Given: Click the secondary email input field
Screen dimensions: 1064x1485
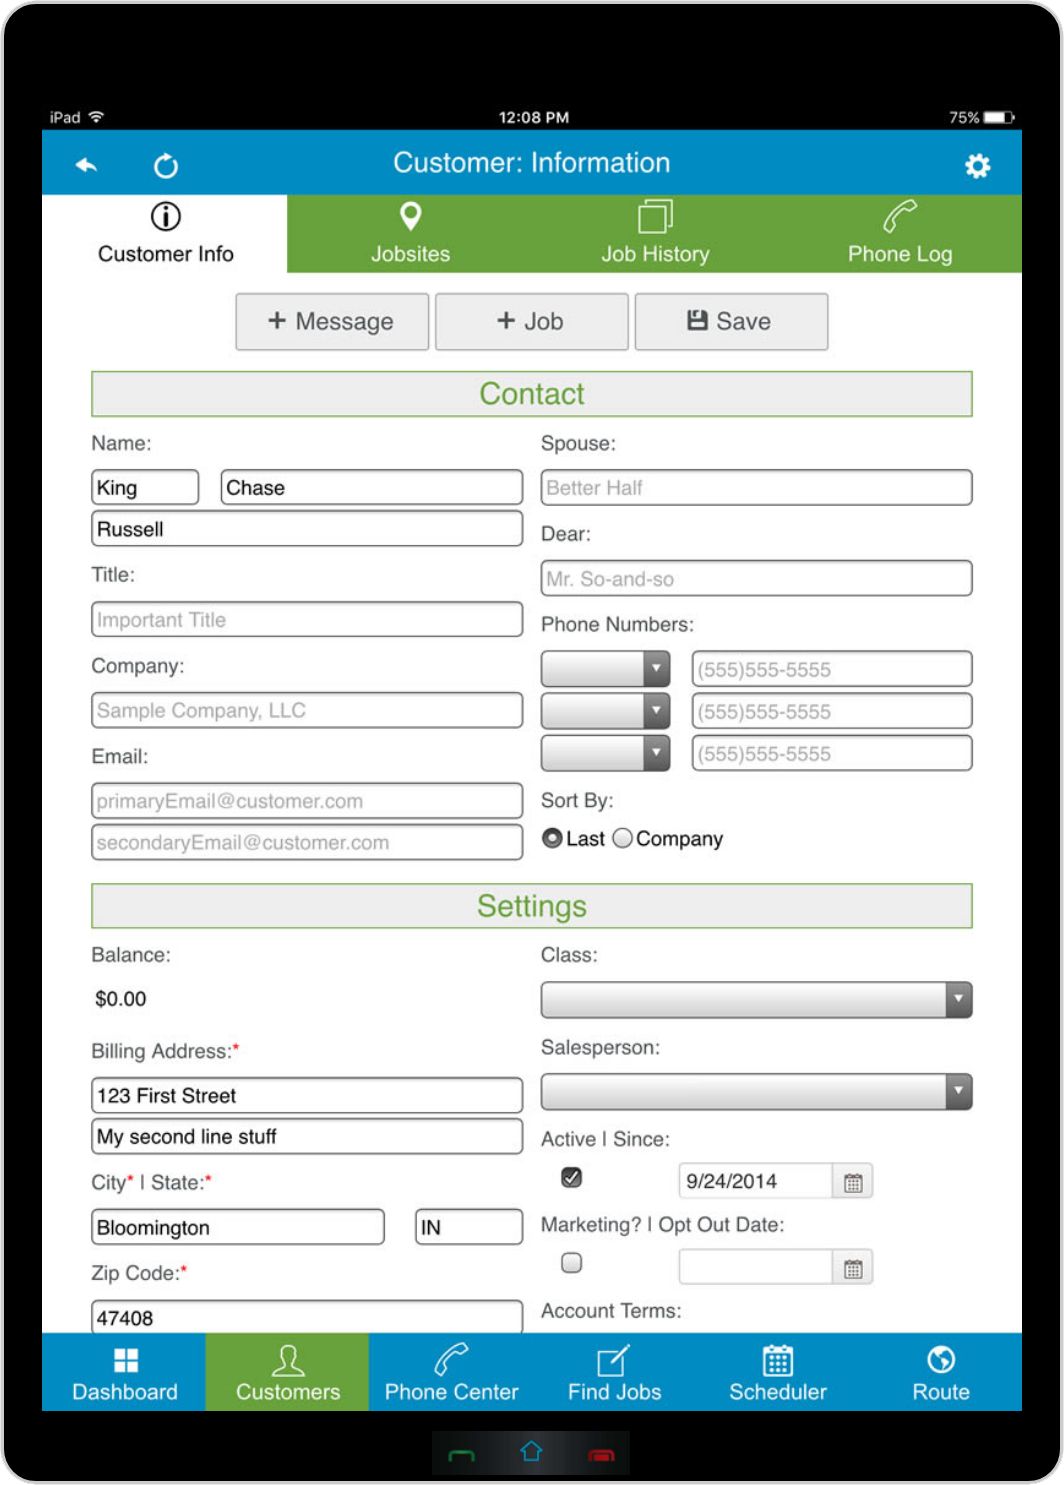Looking at the screenshot, I should pos(307,842).
